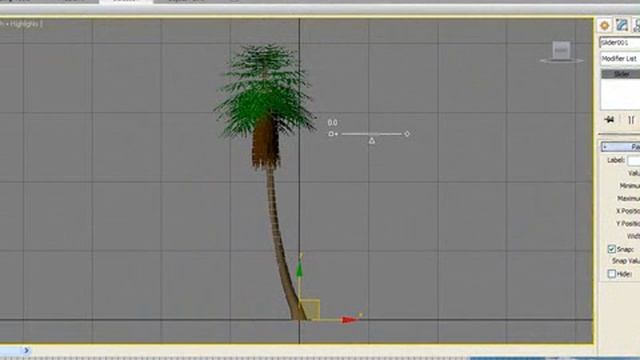Click the slider manipulator move handle square
The width and height of the screenshot is (640, 360).
click(331, 134)
